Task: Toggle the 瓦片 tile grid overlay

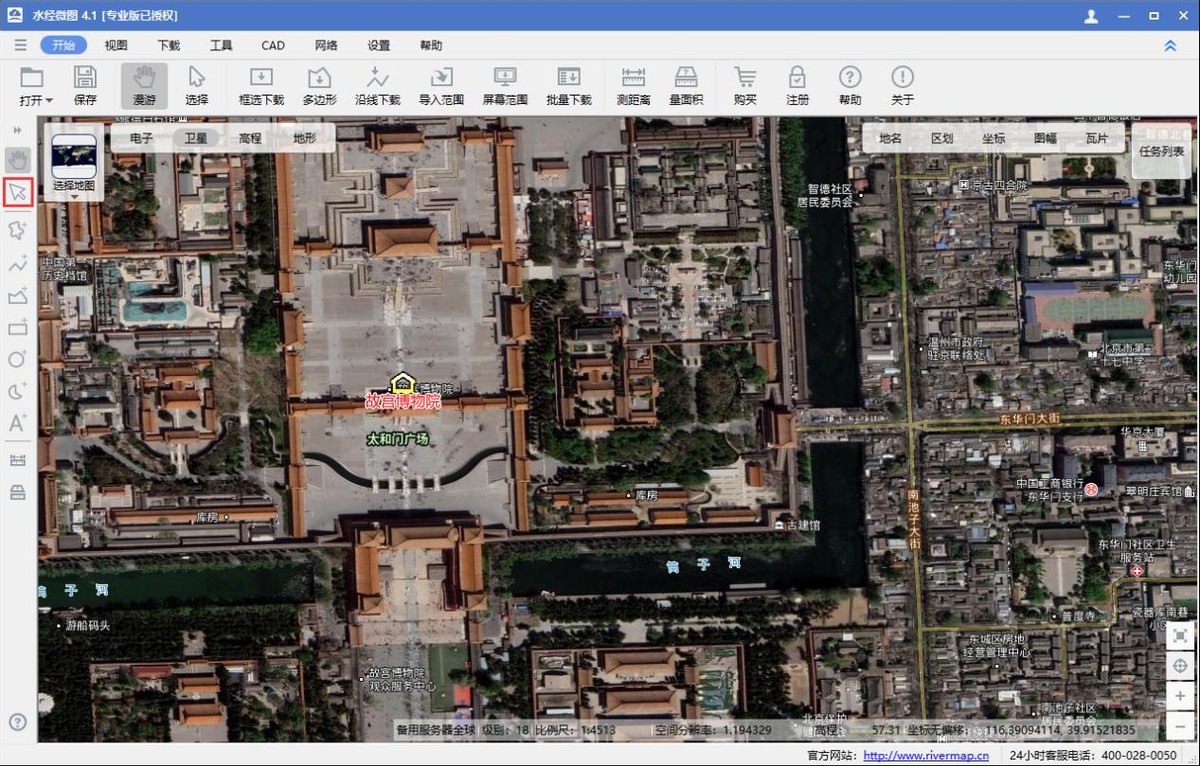Action: tap(1097, 138)
